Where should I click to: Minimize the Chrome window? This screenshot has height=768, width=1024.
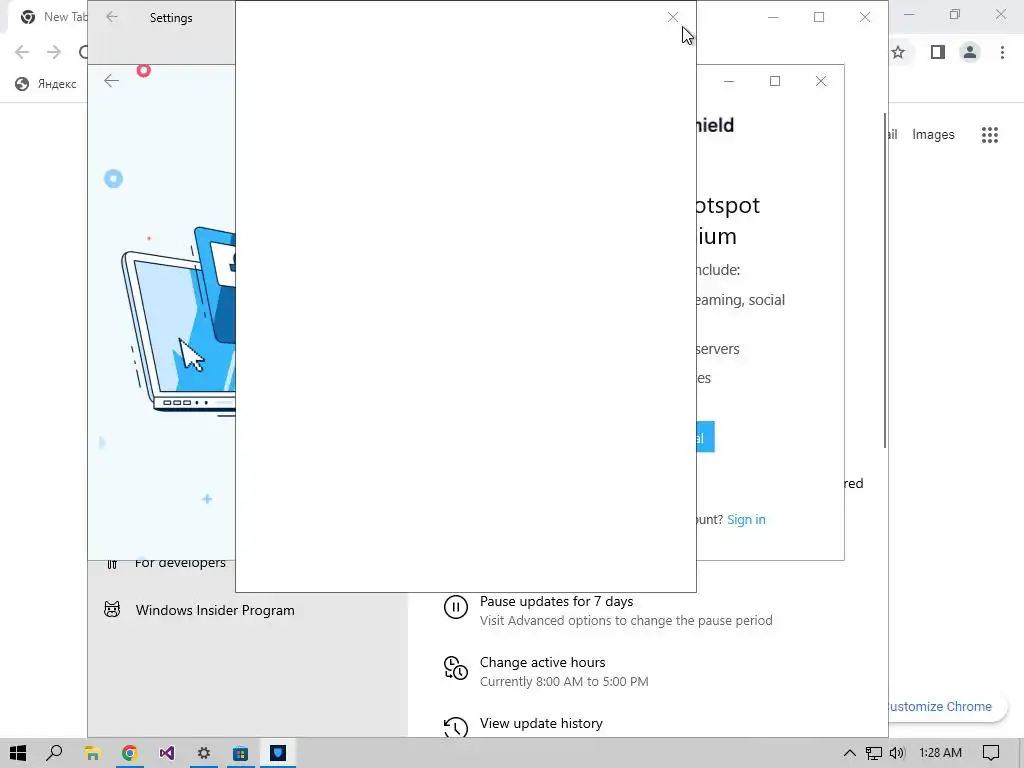click(x=909, y=14)
